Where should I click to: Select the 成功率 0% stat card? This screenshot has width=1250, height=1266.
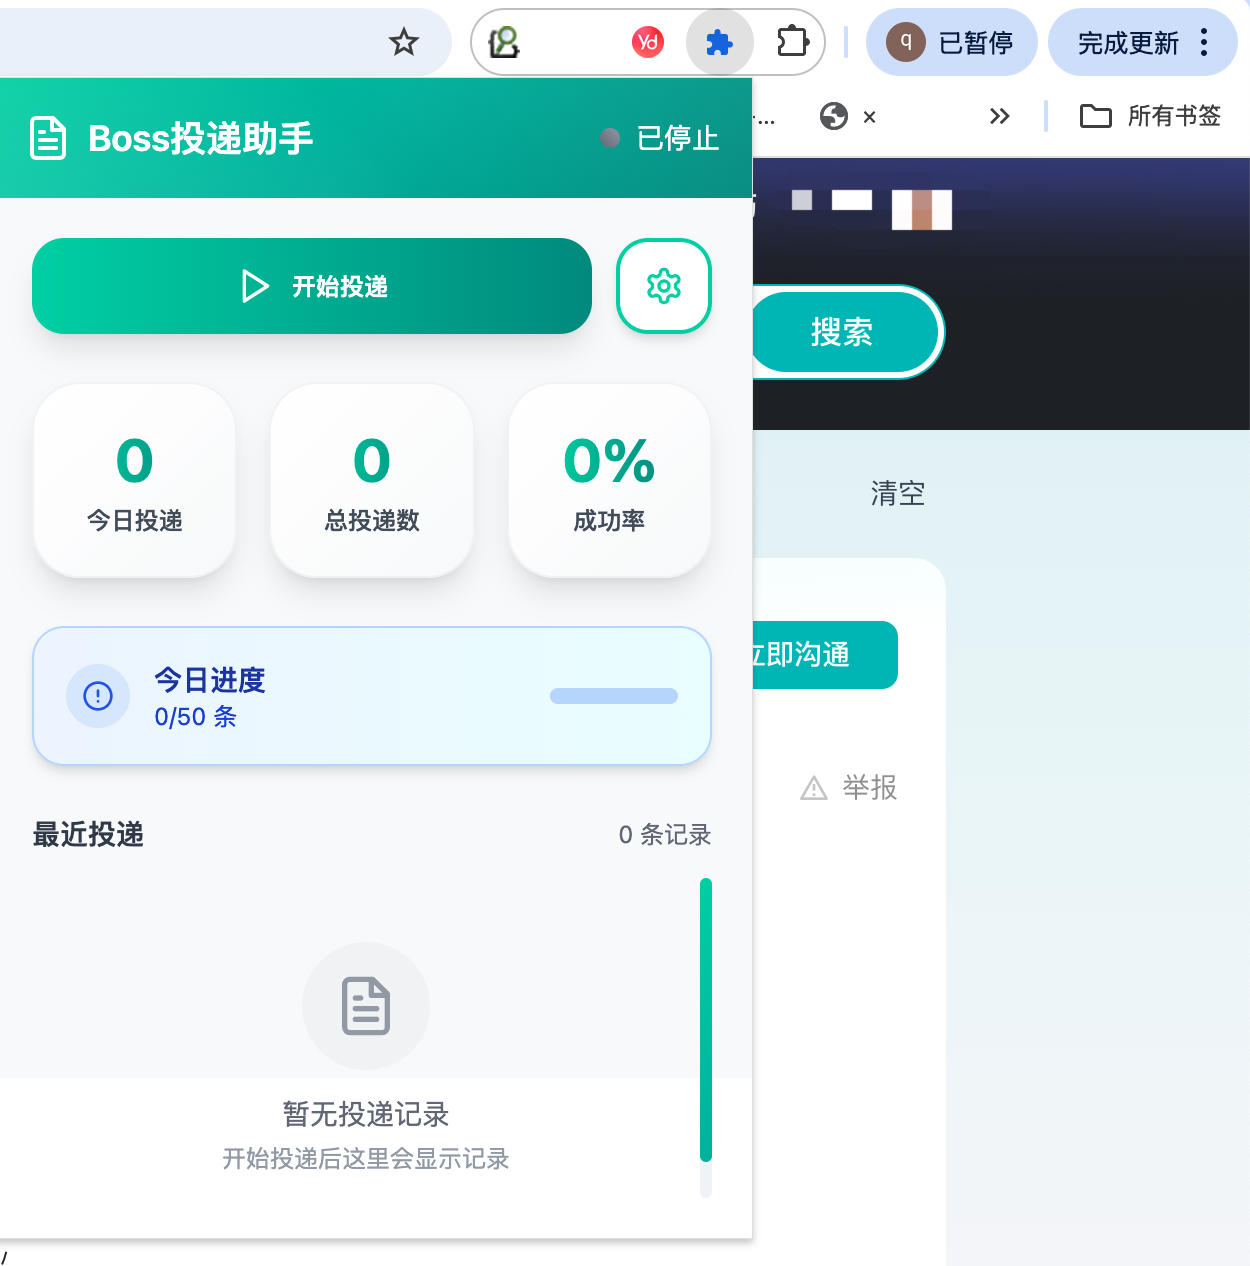[x=609, y=481]
